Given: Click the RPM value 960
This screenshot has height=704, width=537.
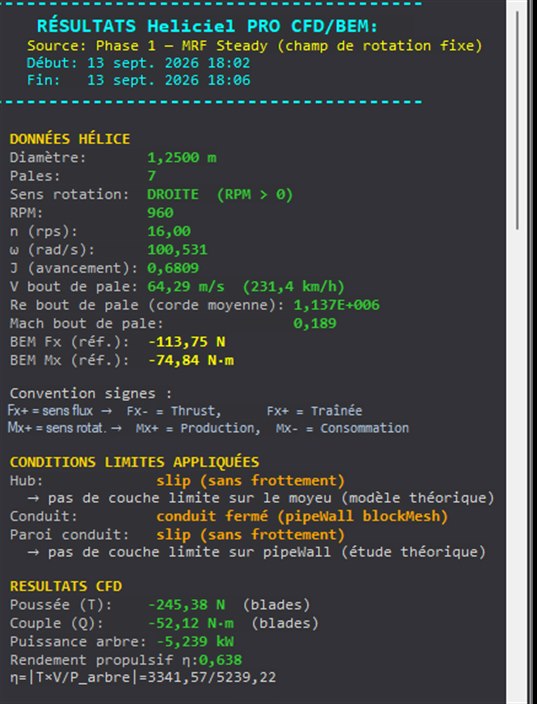Looking at the screenshot, I should click(160, 212).
